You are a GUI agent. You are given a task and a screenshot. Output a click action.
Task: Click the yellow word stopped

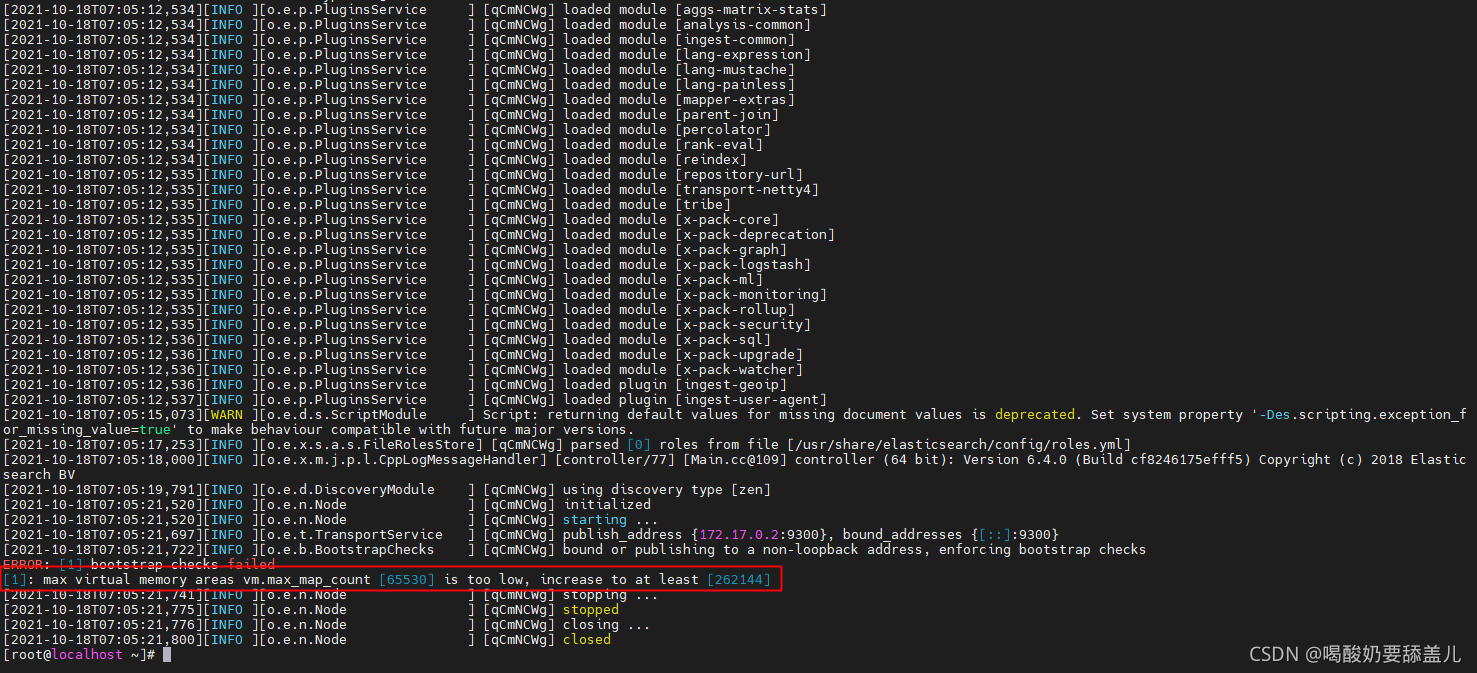click(x=590, y=610)
